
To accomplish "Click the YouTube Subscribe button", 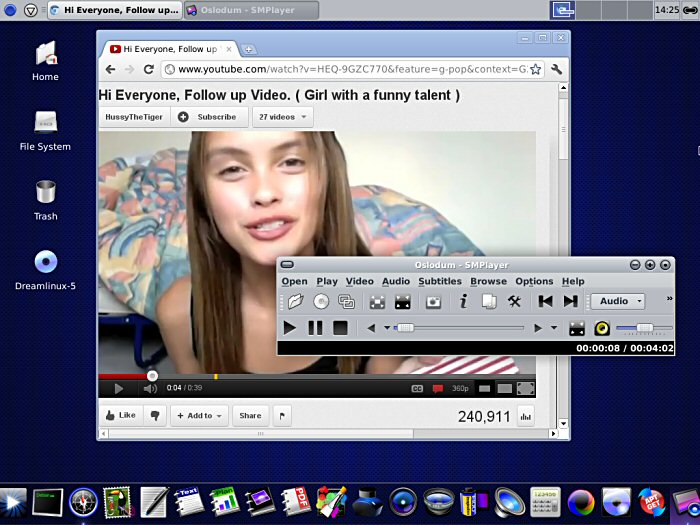I will pyautogui.click(x=208, y=117).
